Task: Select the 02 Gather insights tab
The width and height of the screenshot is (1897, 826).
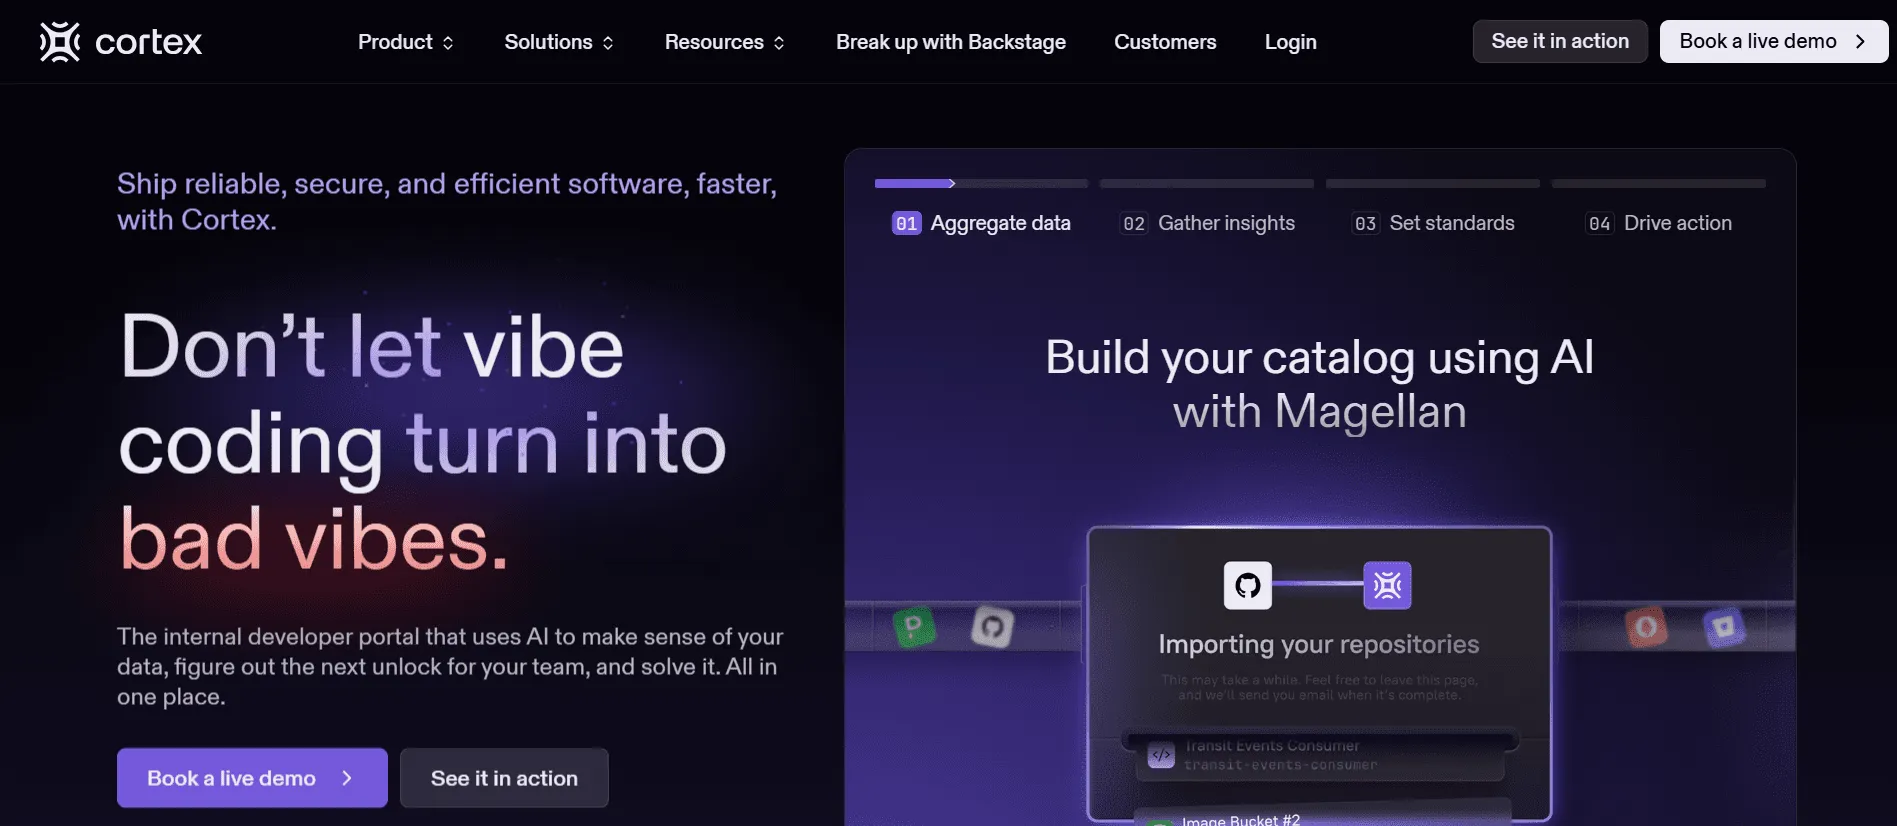Action: (1207, 223)
